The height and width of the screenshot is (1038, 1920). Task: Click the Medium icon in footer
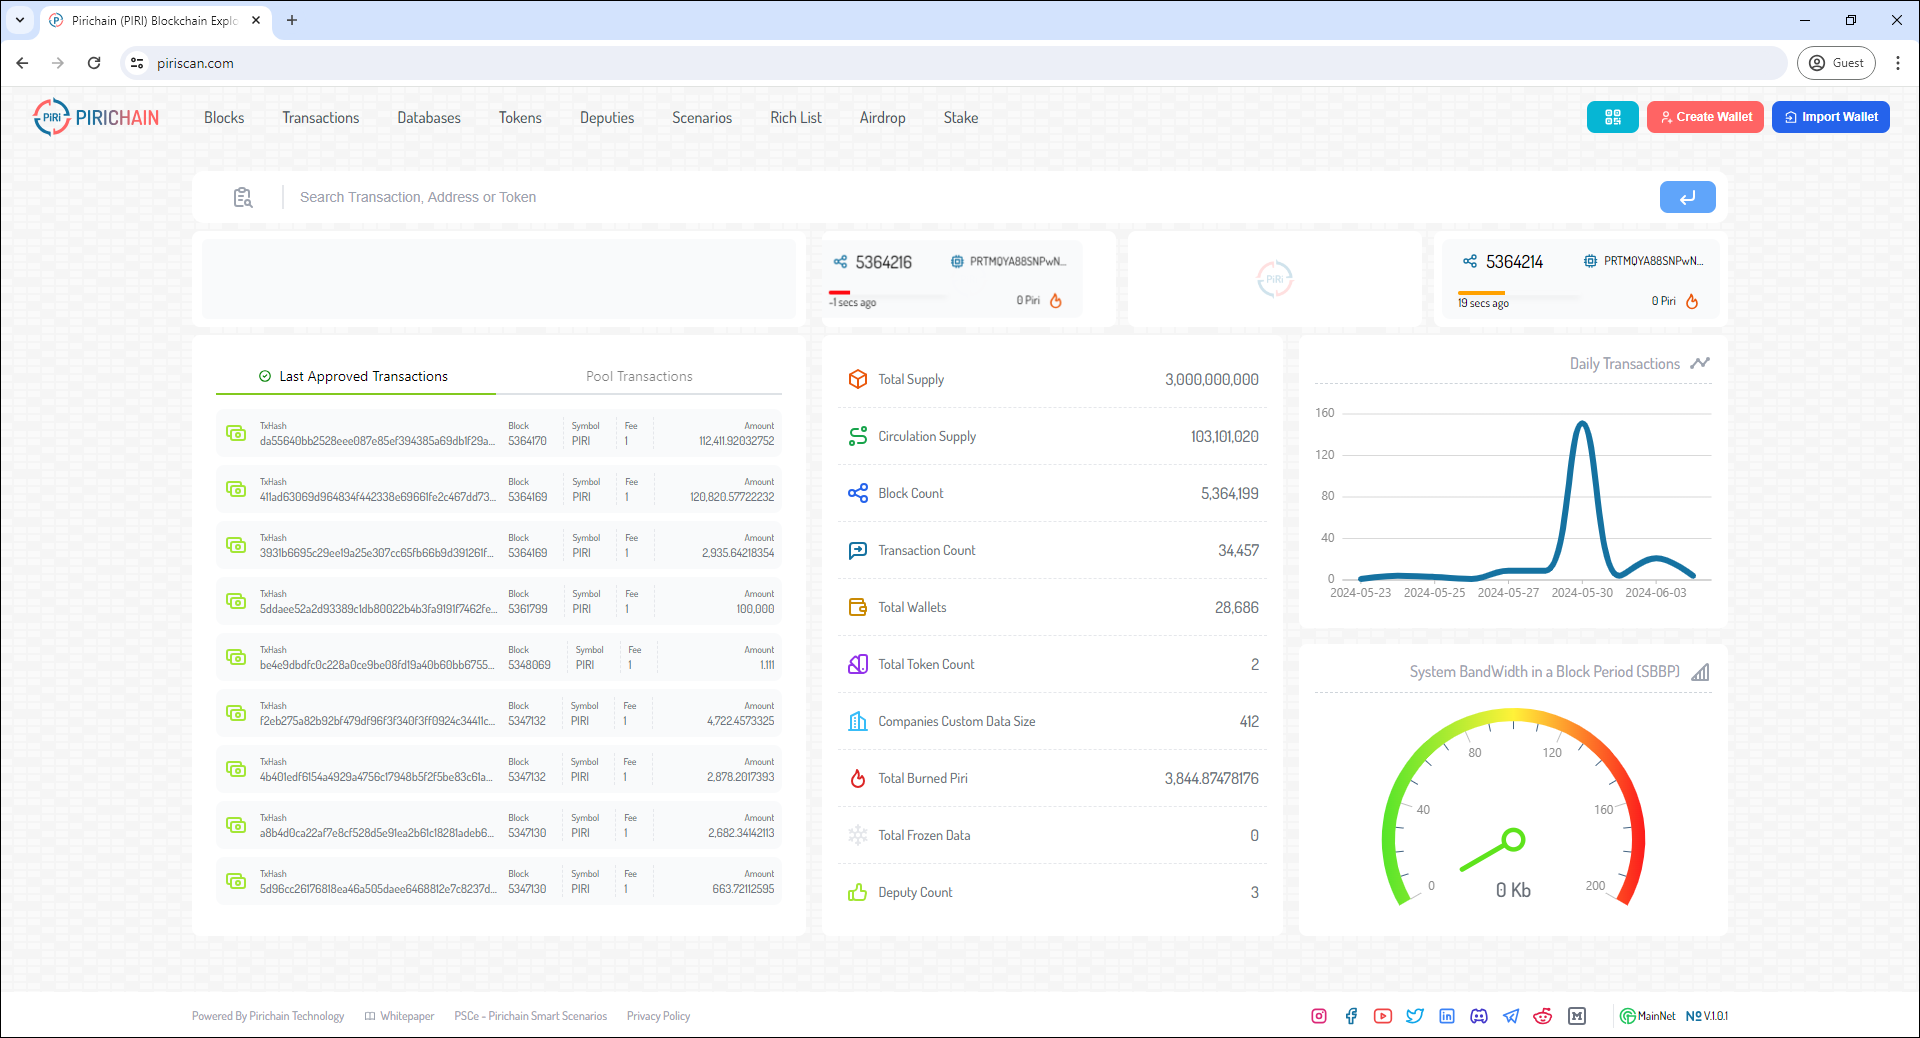1577,1016
